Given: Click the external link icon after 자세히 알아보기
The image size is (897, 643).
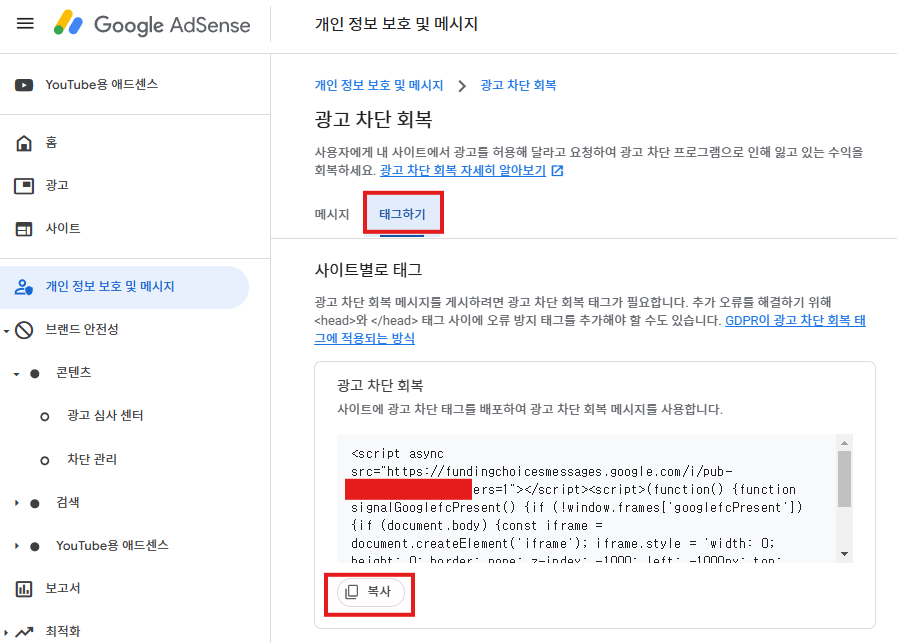Looking at the screenshot, I should coord(557,170).
